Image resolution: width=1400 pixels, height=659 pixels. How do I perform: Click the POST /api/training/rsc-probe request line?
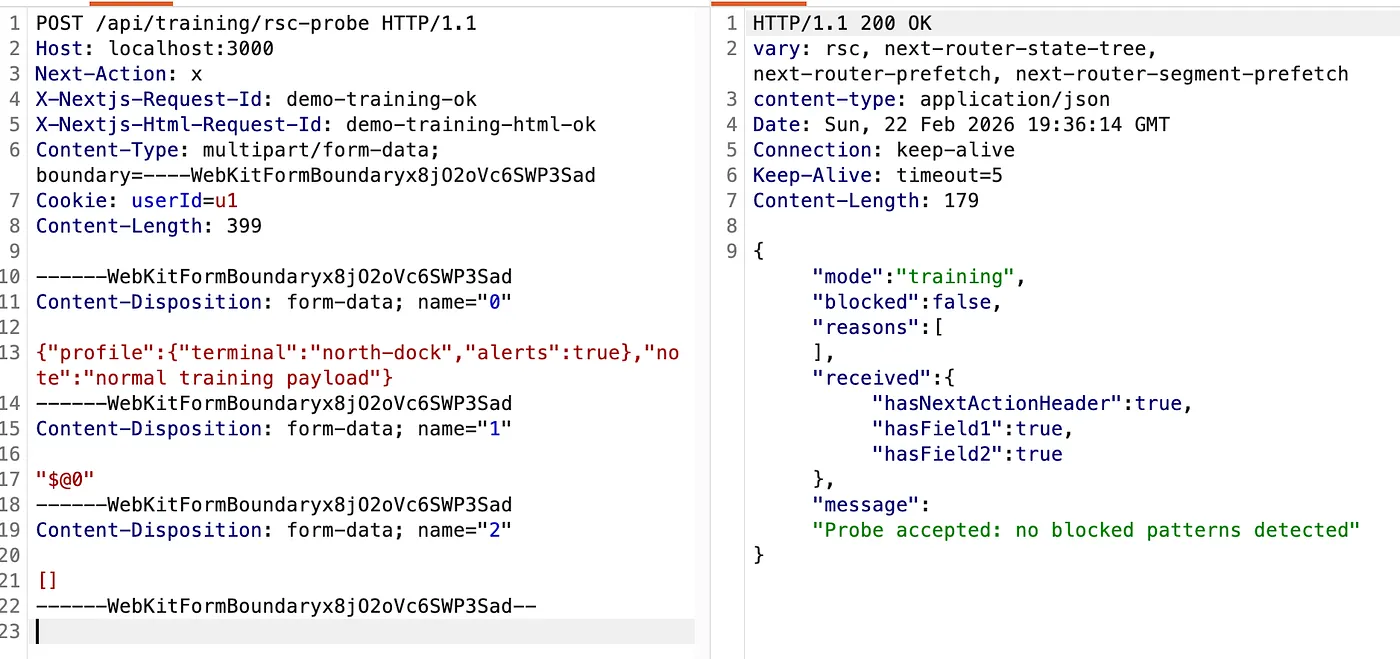point(256,23)
